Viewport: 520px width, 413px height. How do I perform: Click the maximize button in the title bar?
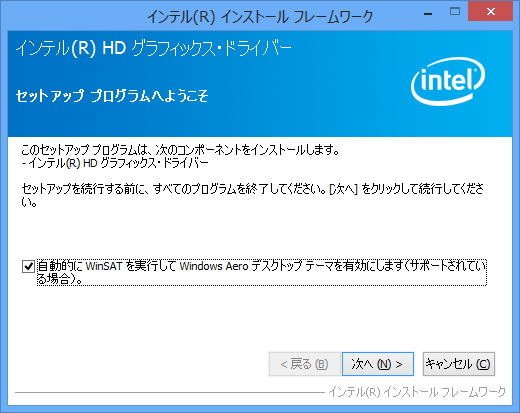coord(455,12)
